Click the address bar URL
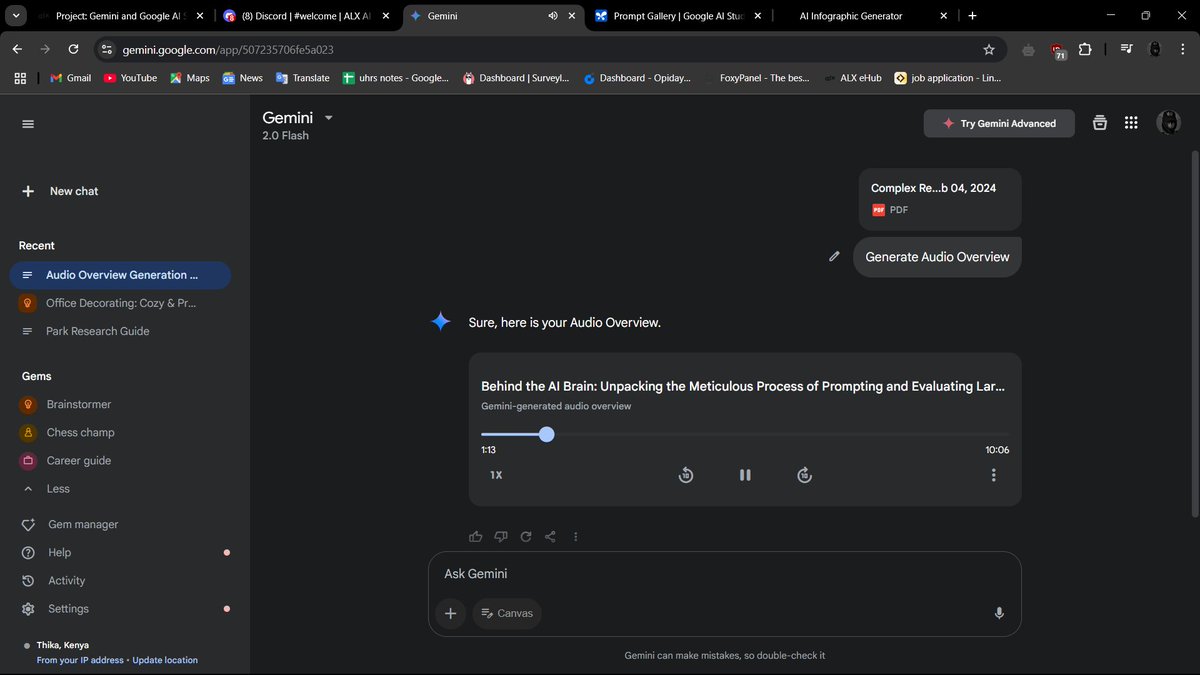Viewport: 1200px width, 675px height. (x=228, y=49)
